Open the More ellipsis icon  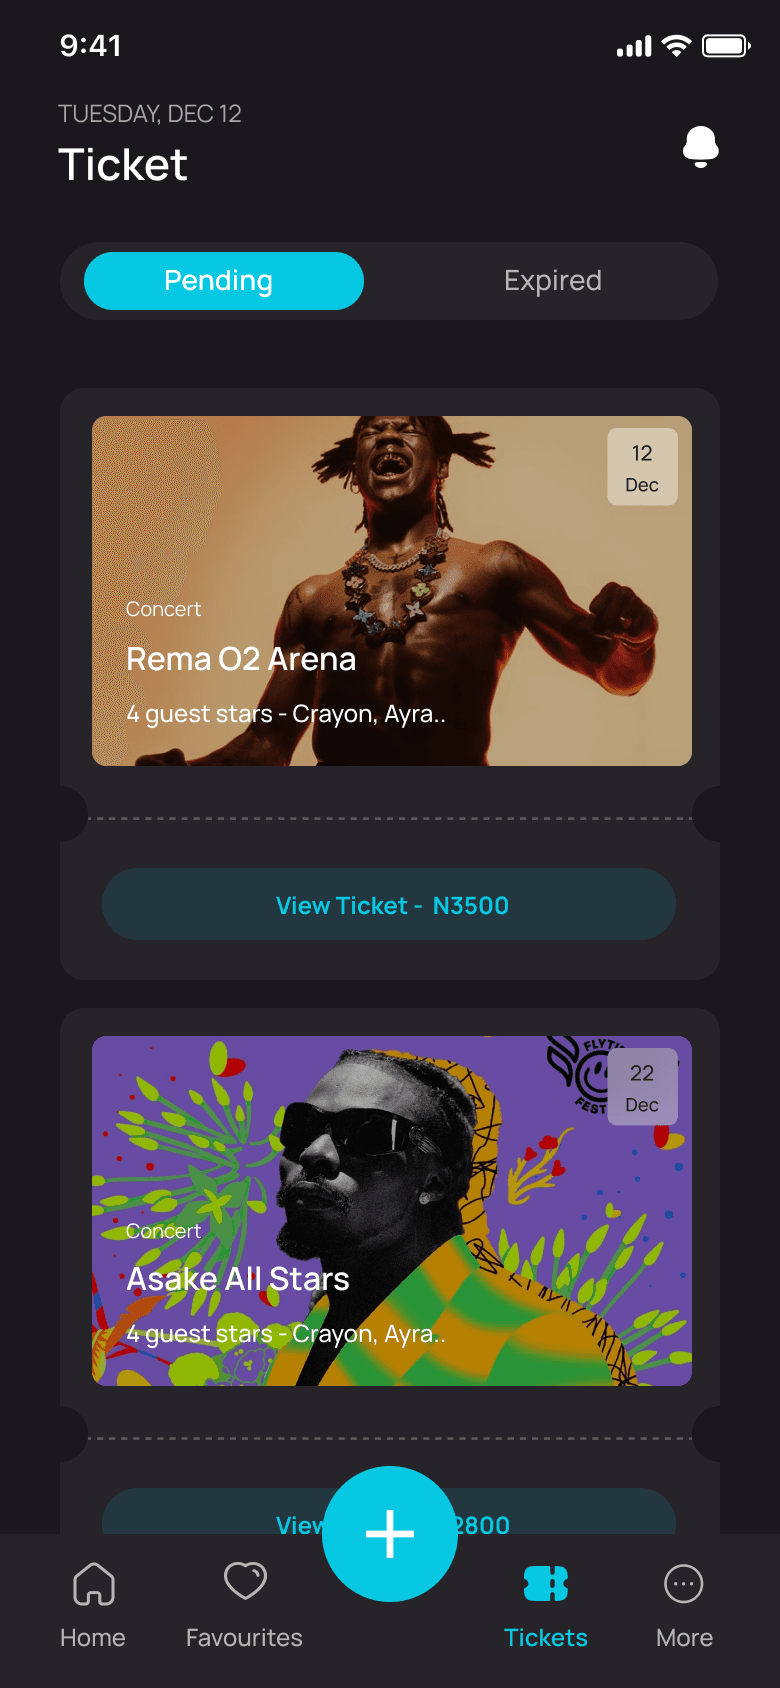click(x=684, y=1584)
